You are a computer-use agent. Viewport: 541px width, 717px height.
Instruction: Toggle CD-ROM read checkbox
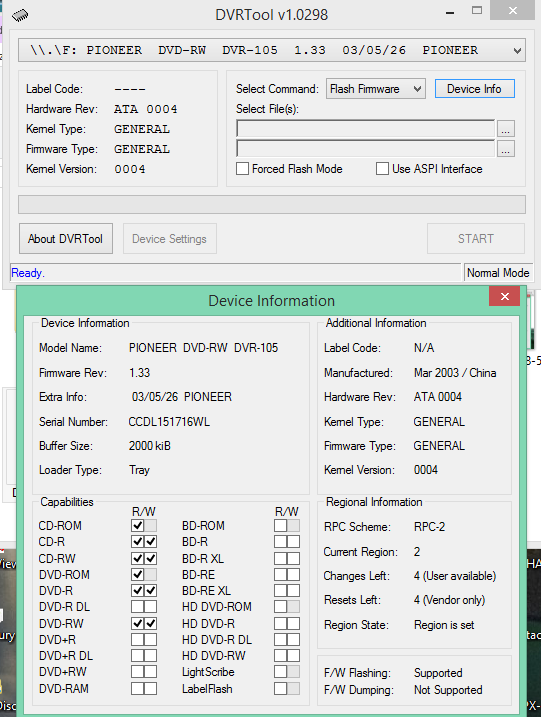pyautogui.click(x=138, y=525)
